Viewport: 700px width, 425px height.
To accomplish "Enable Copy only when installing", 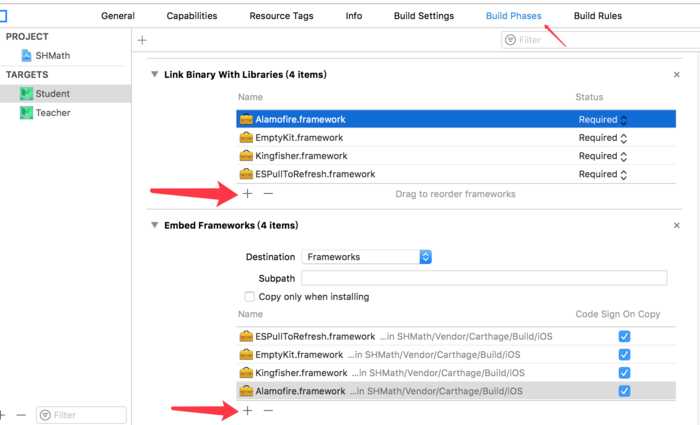I will pos(250,296).
